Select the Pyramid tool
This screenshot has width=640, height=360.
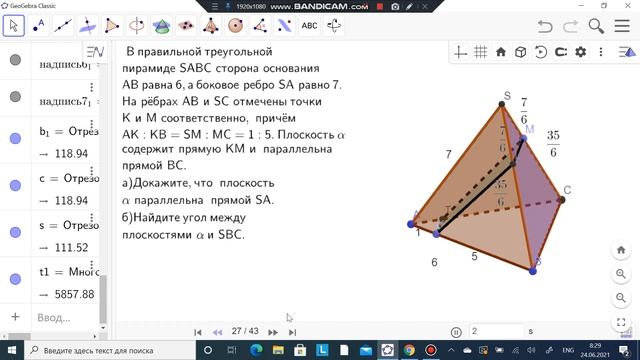pyautogui.click(x=211, y=26)
